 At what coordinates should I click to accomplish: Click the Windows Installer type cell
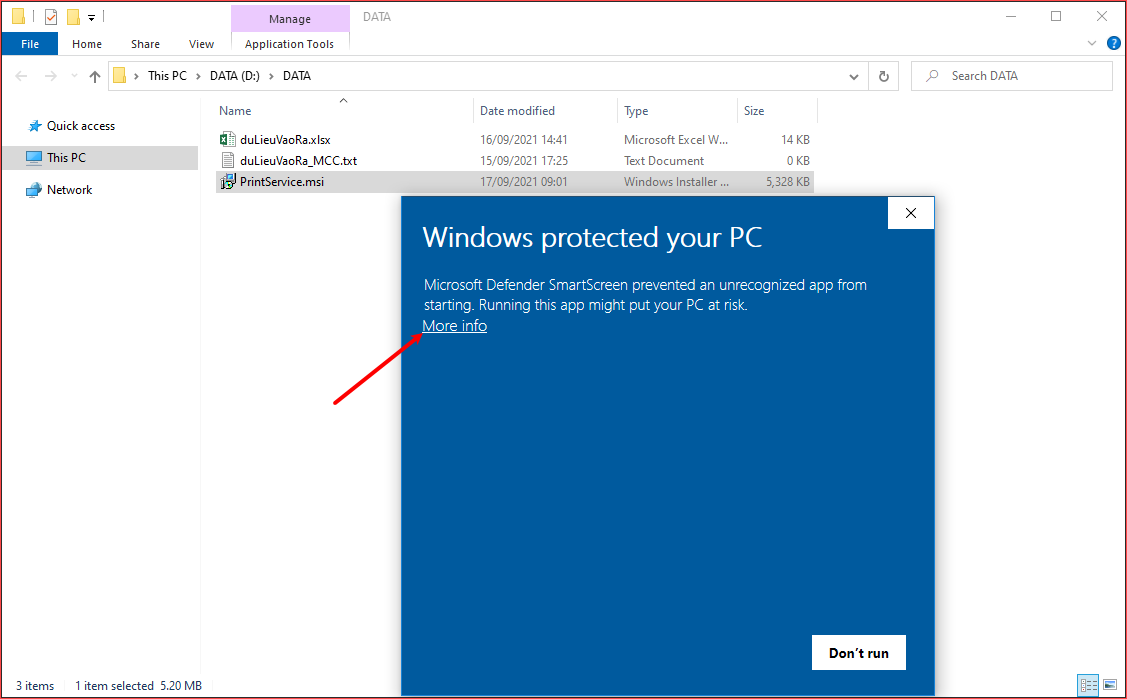(676, 182)
